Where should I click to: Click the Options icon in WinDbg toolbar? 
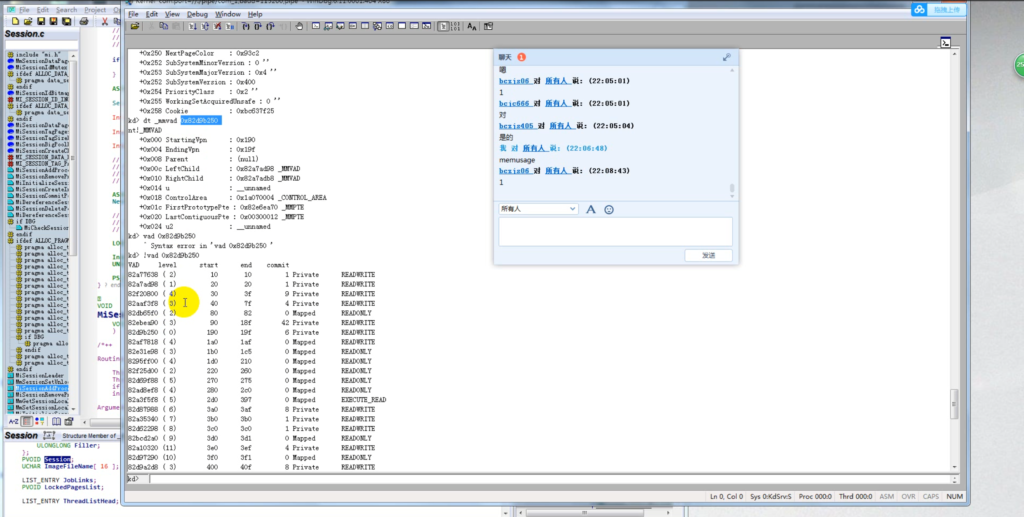coord(488,26)
